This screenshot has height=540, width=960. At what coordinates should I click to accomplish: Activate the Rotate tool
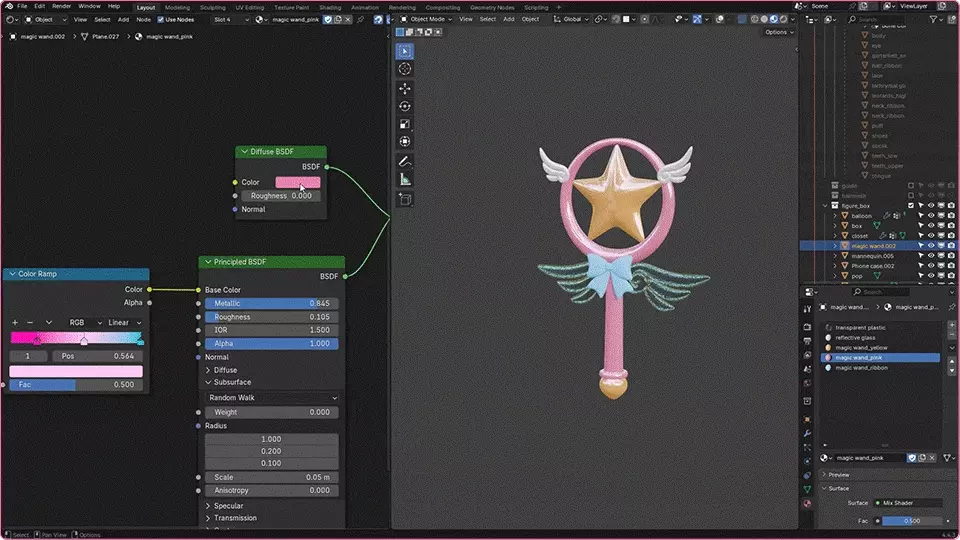[x=405, y=107]
